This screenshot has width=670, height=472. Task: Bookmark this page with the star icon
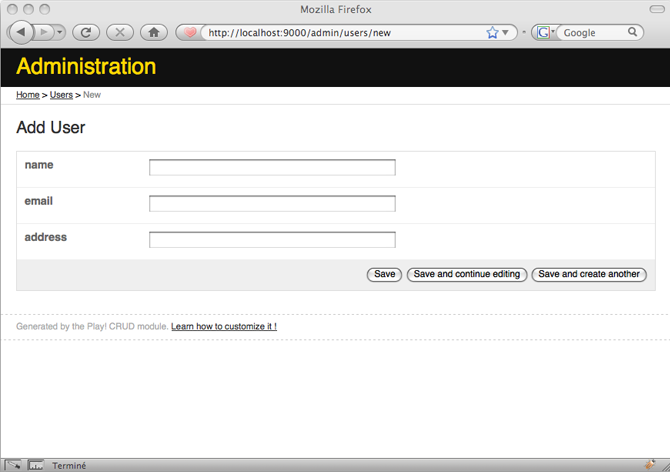coord(492,33)
